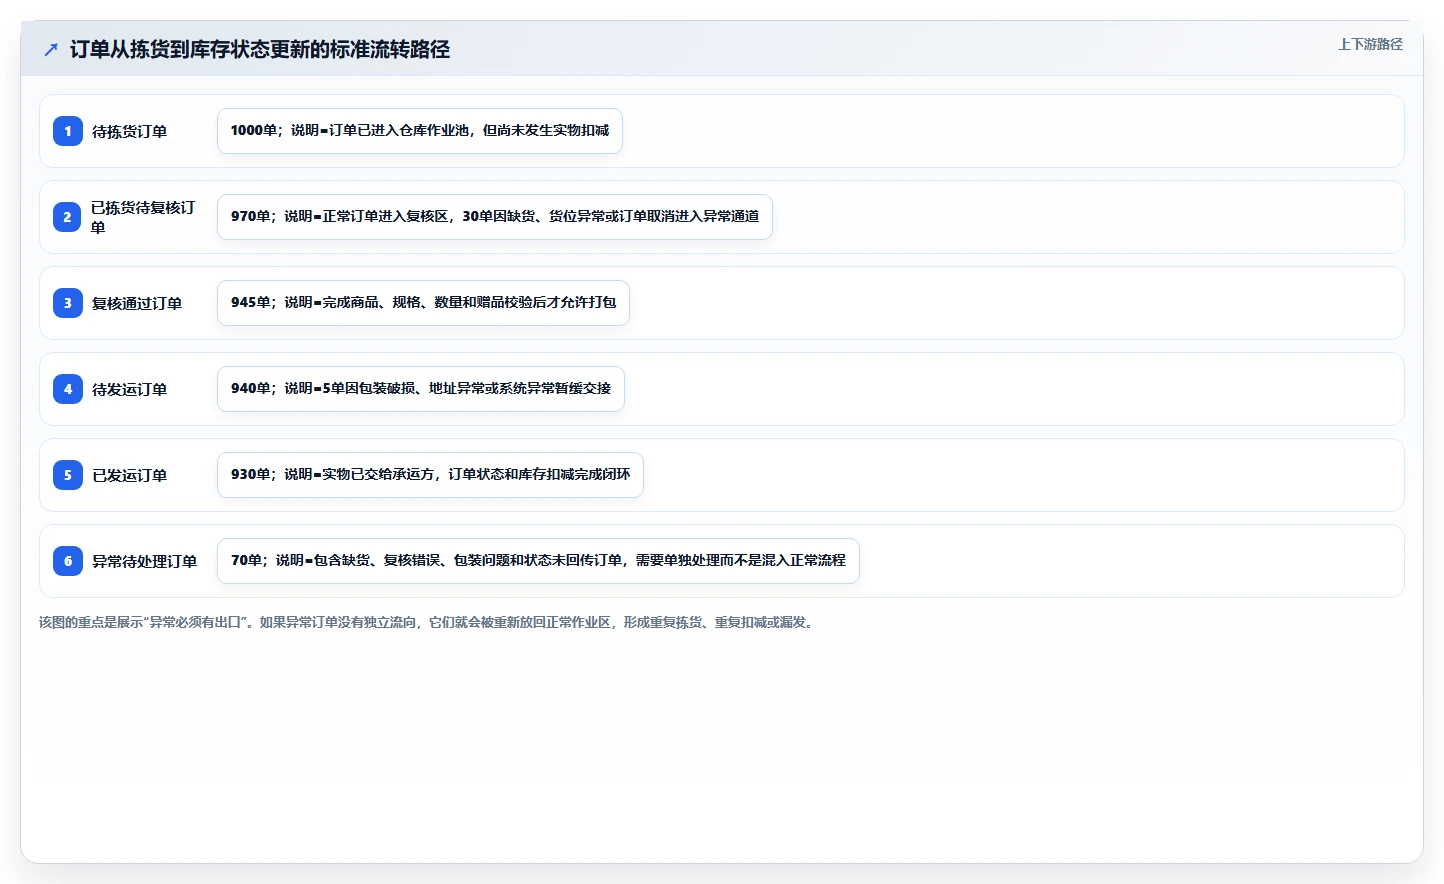Click the 上下游路径 label in the header
Image resolution: width=1444 pixels, height=884 pixels.
click(x=1370, y=44)
